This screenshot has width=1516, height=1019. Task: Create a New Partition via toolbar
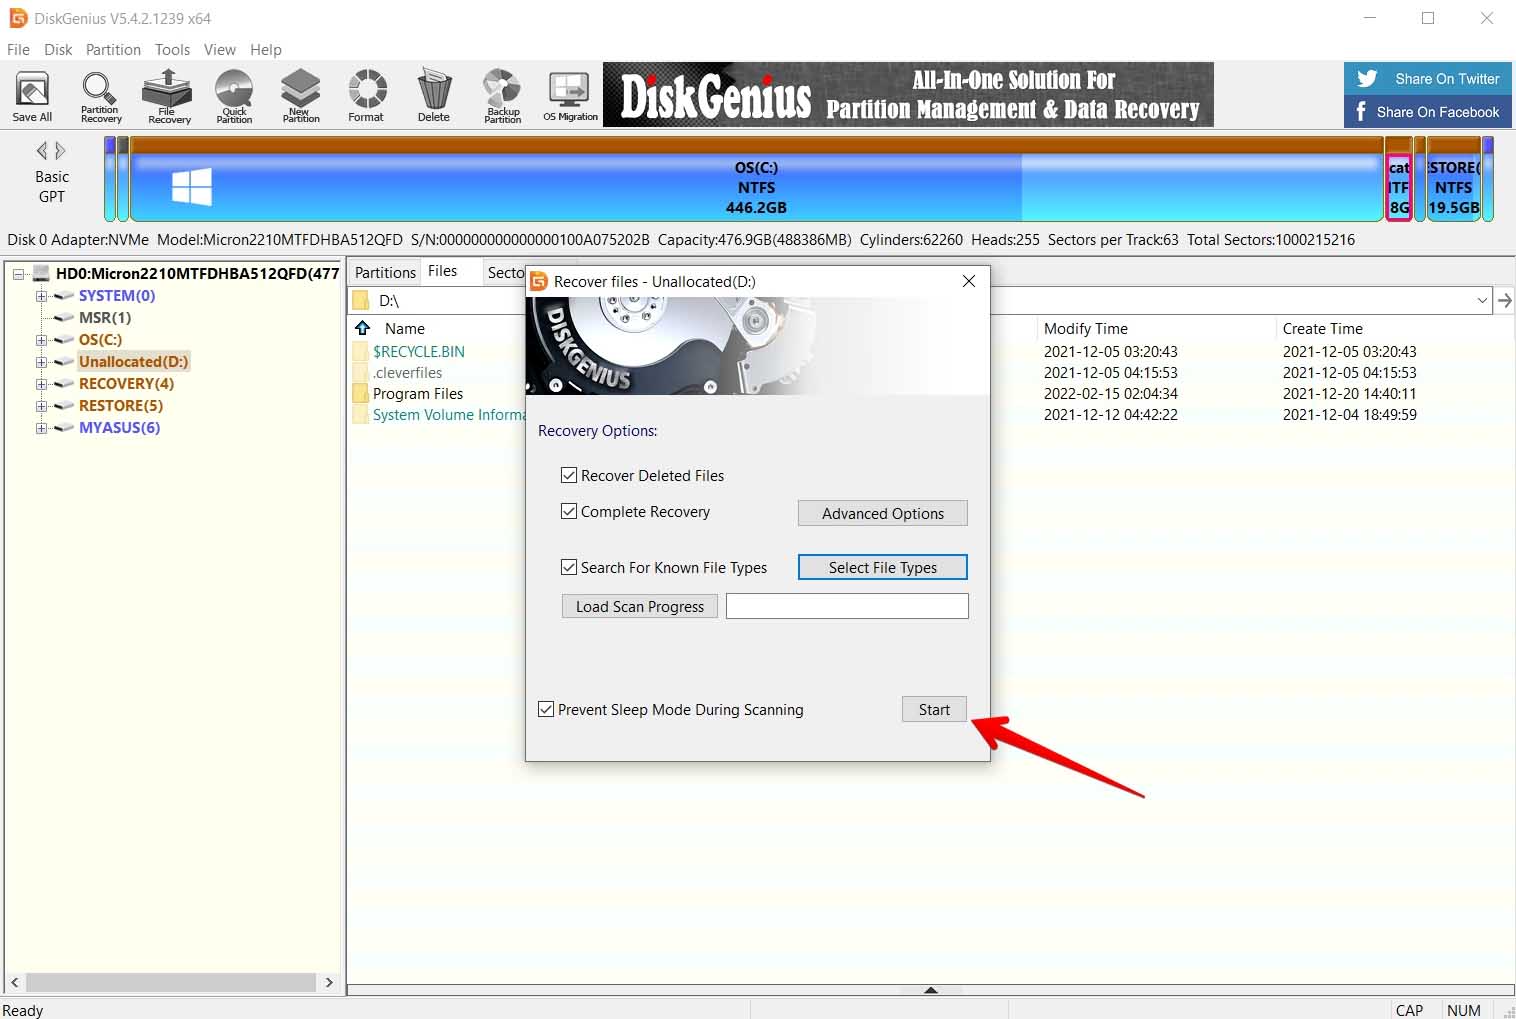[300, 96]
